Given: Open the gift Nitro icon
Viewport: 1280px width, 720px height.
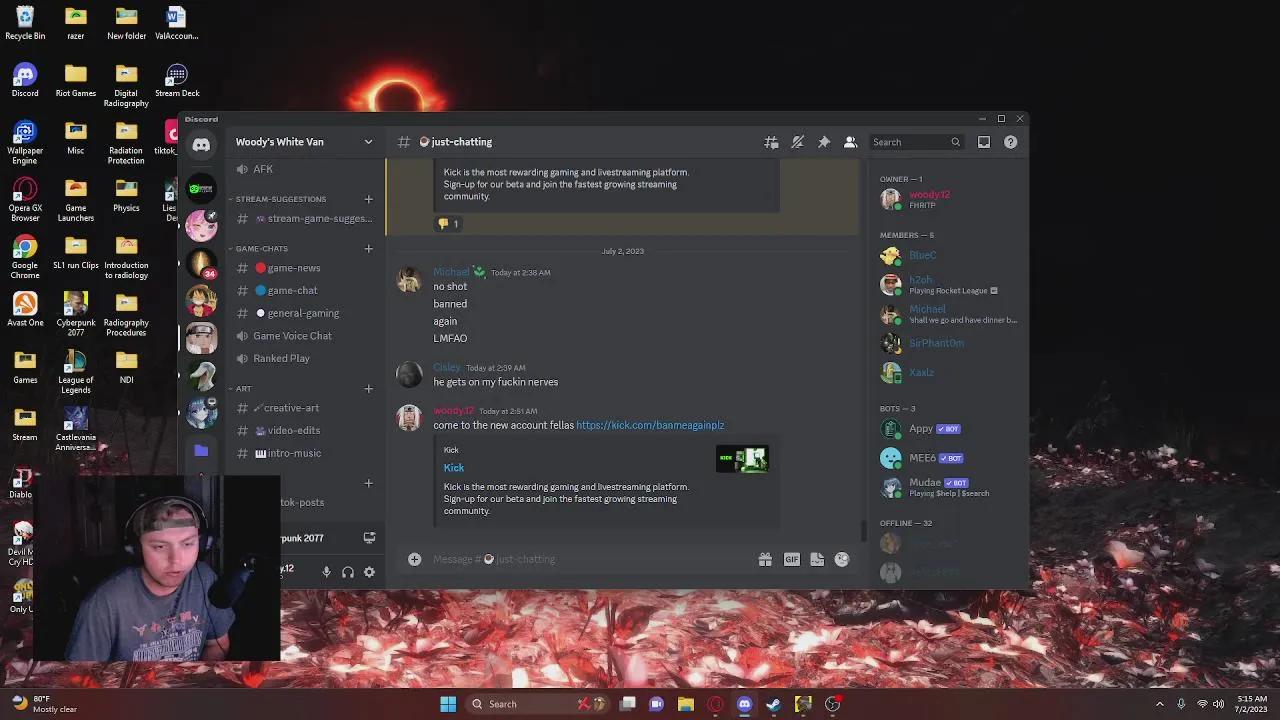Looking at the screenshot, I should (x=765, y=559).
